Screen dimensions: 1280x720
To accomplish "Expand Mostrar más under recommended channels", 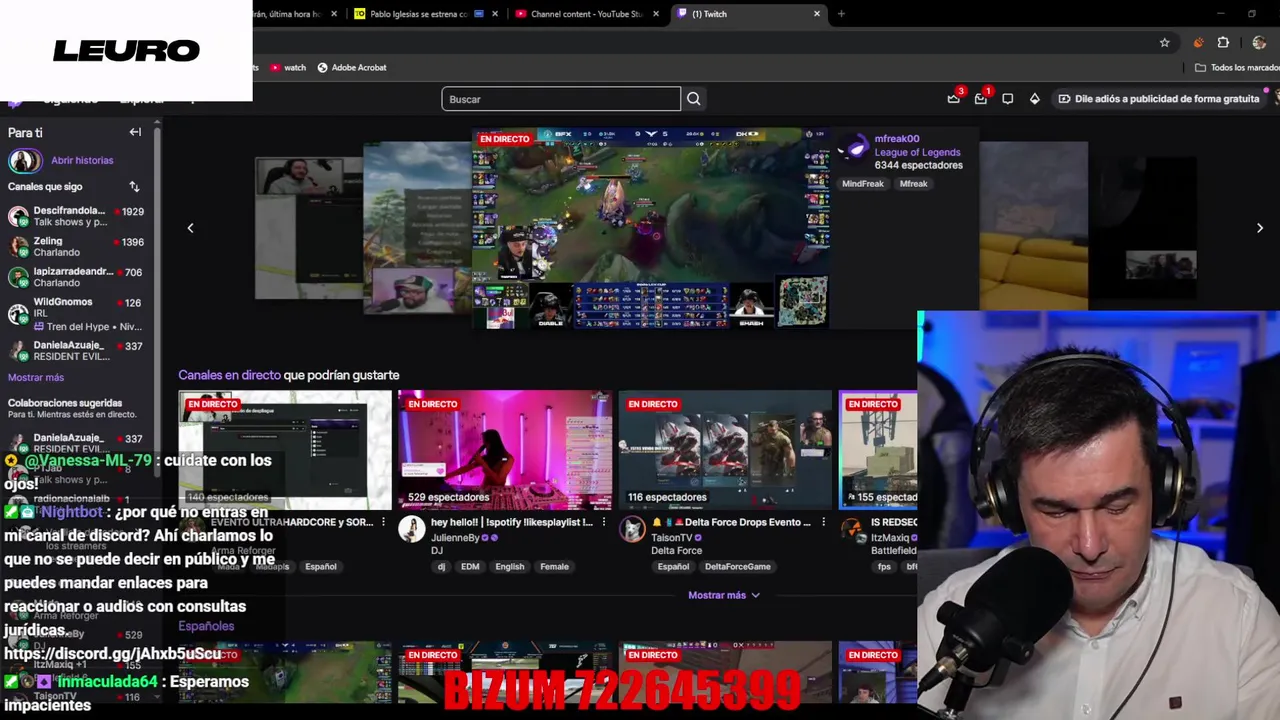I will [724, 595].
